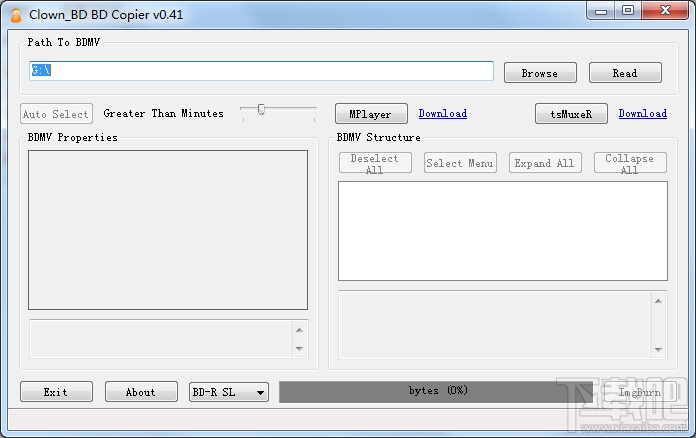Click the Read button
696x438 pixels.
[x=625, y=73]
